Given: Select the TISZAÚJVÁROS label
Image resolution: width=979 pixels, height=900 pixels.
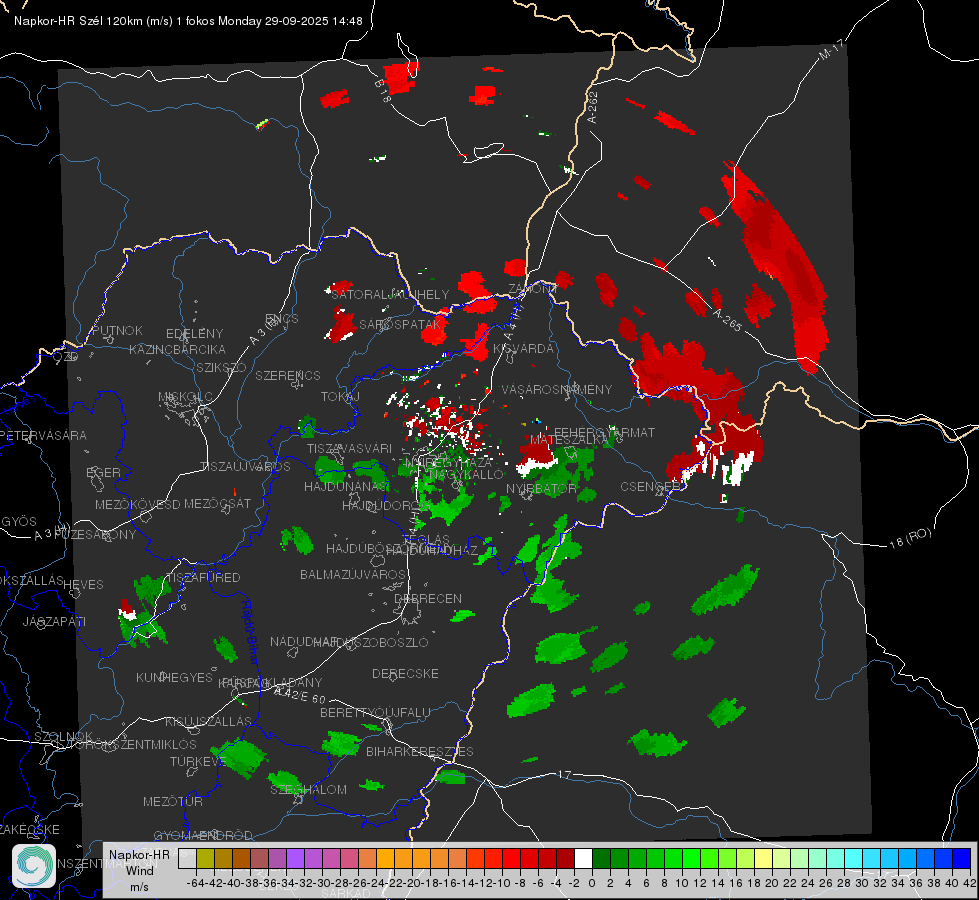Looking at the screenshot, I should click(245, 467).
